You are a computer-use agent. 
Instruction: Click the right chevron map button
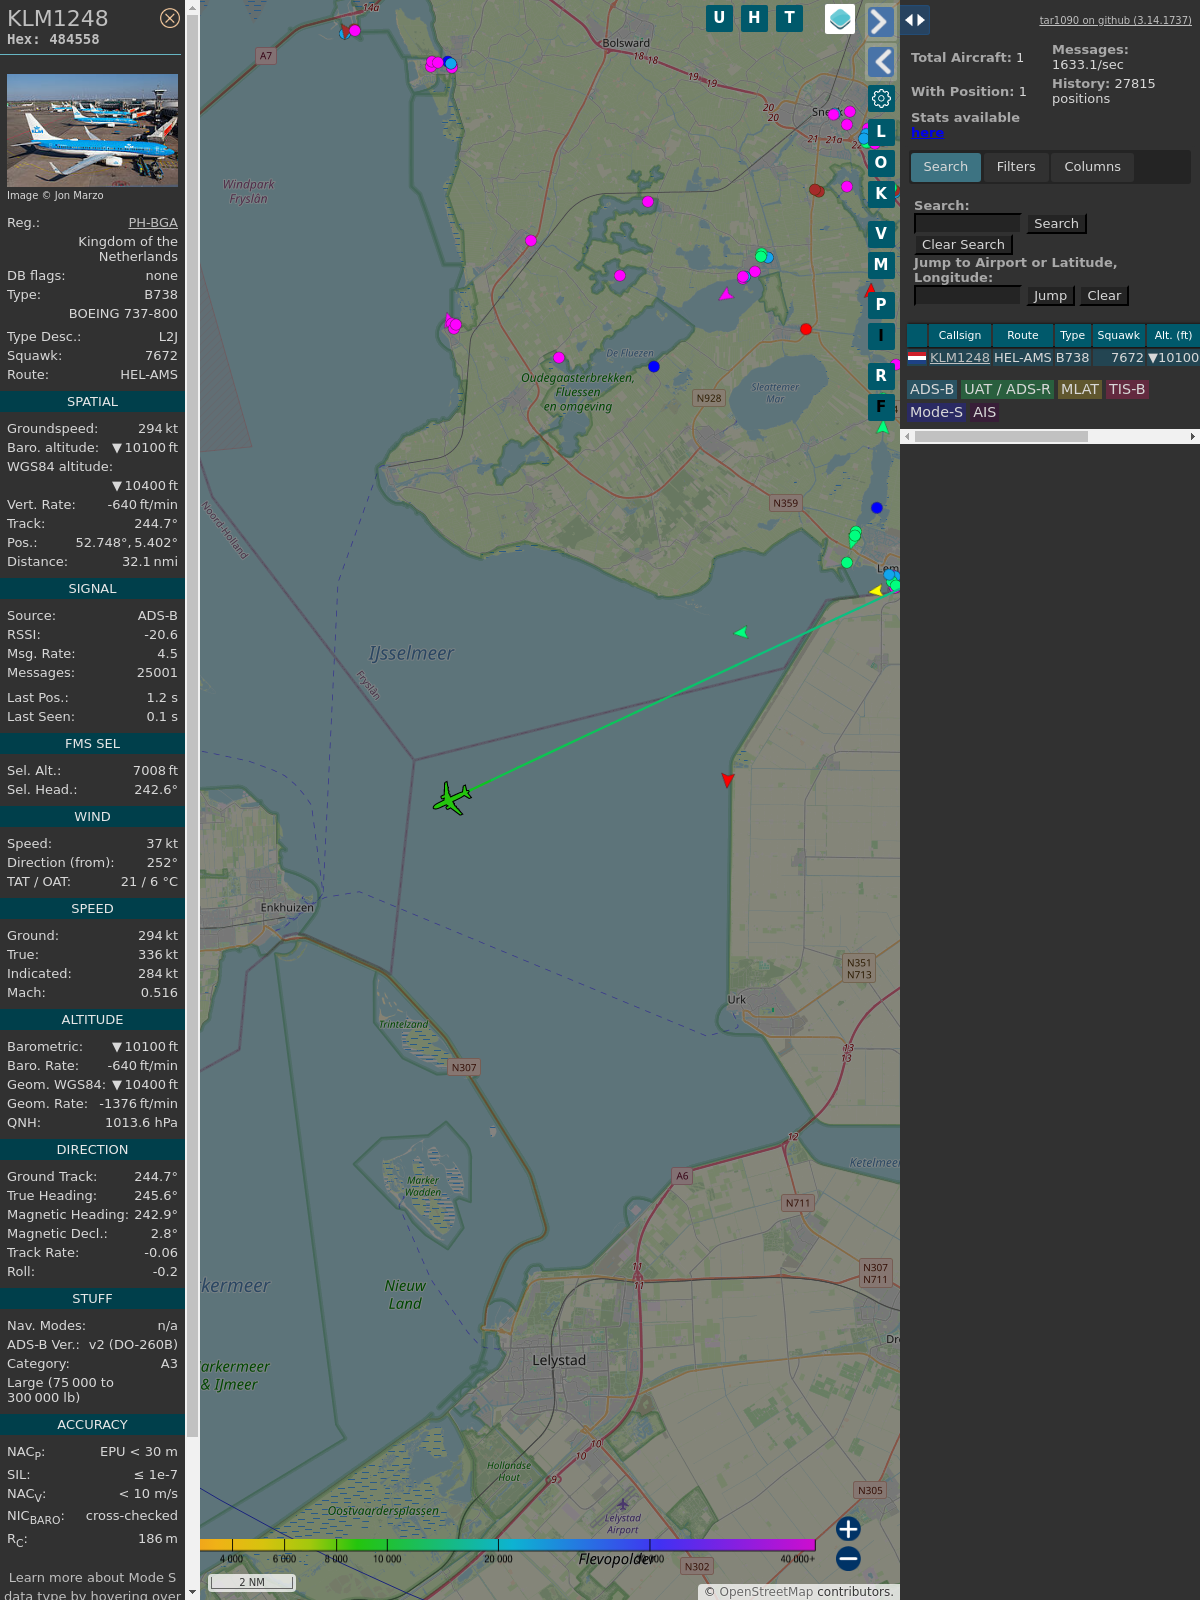pos(880,21)
